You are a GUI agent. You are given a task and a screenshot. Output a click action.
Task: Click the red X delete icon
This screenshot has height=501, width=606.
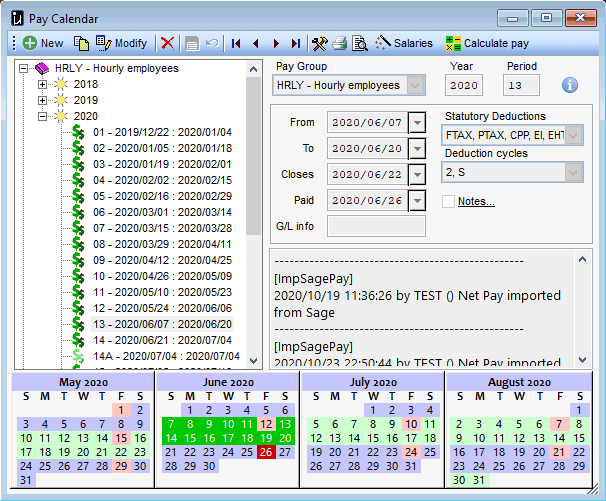pos(167,44)
